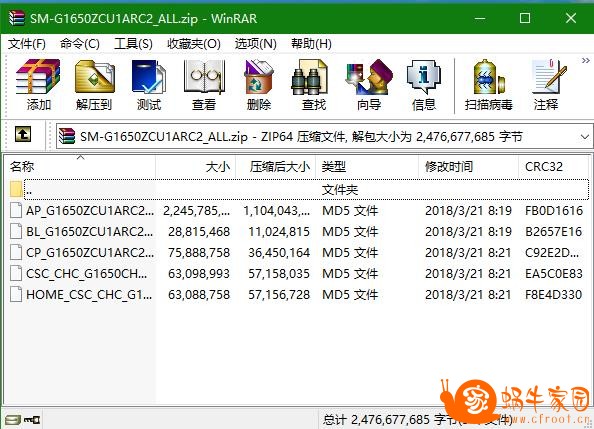
Task: Click the AP file's document icon
Action: click(x=16, y=210)
